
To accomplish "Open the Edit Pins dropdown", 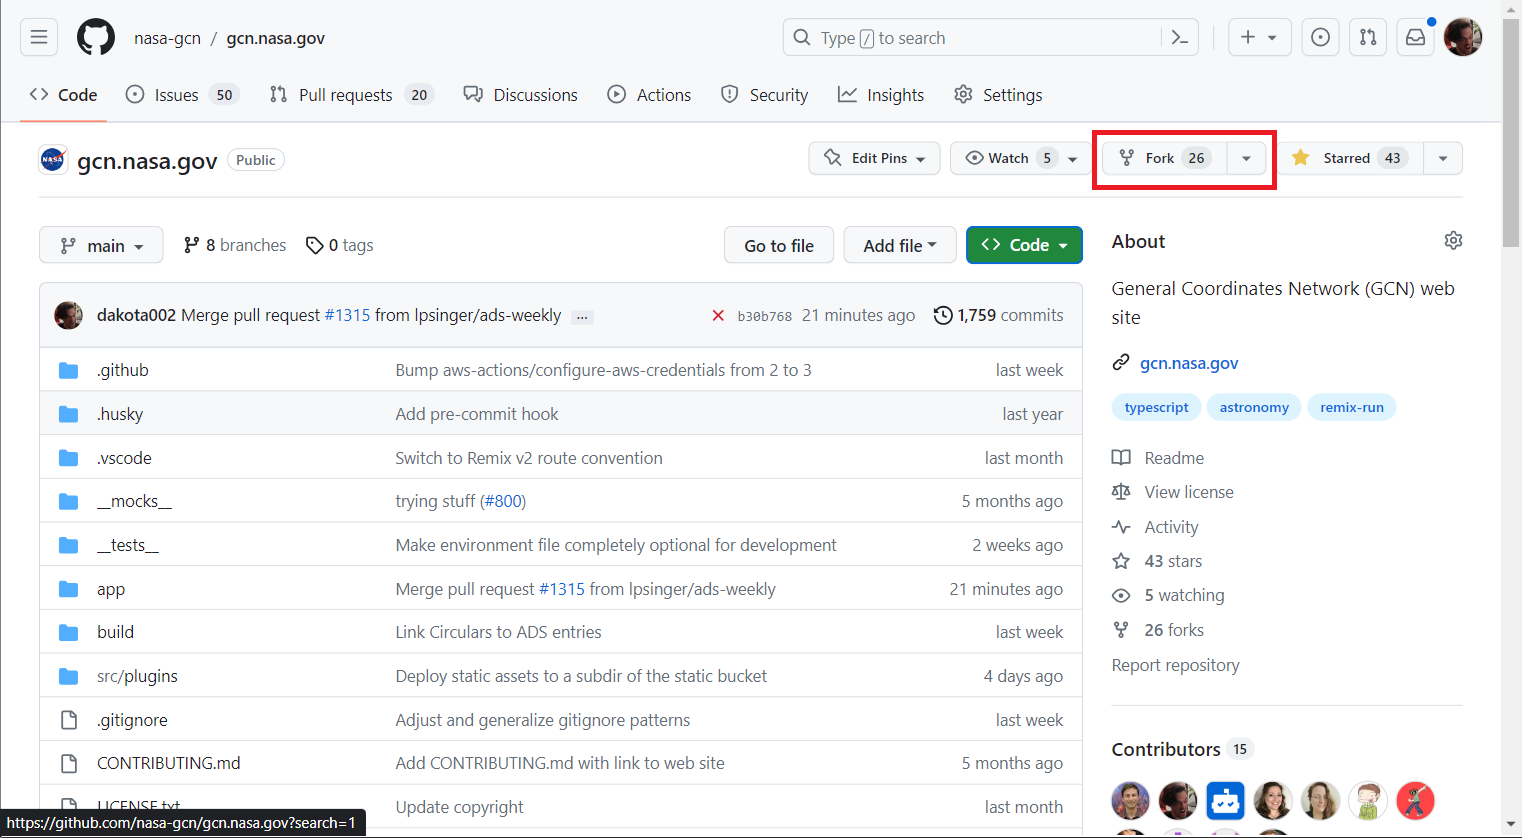I will [874, 158].
